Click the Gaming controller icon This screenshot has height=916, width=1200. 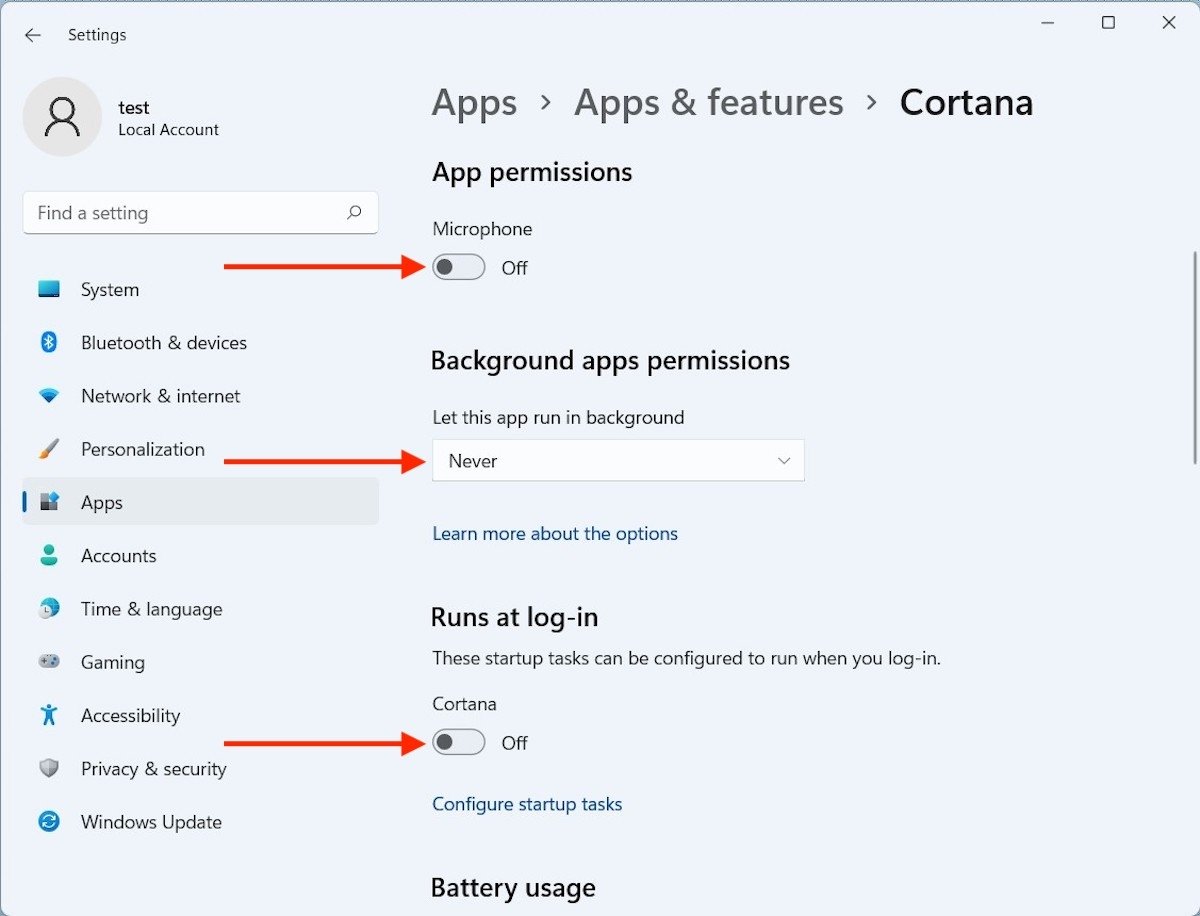click(x=49, y=662)
